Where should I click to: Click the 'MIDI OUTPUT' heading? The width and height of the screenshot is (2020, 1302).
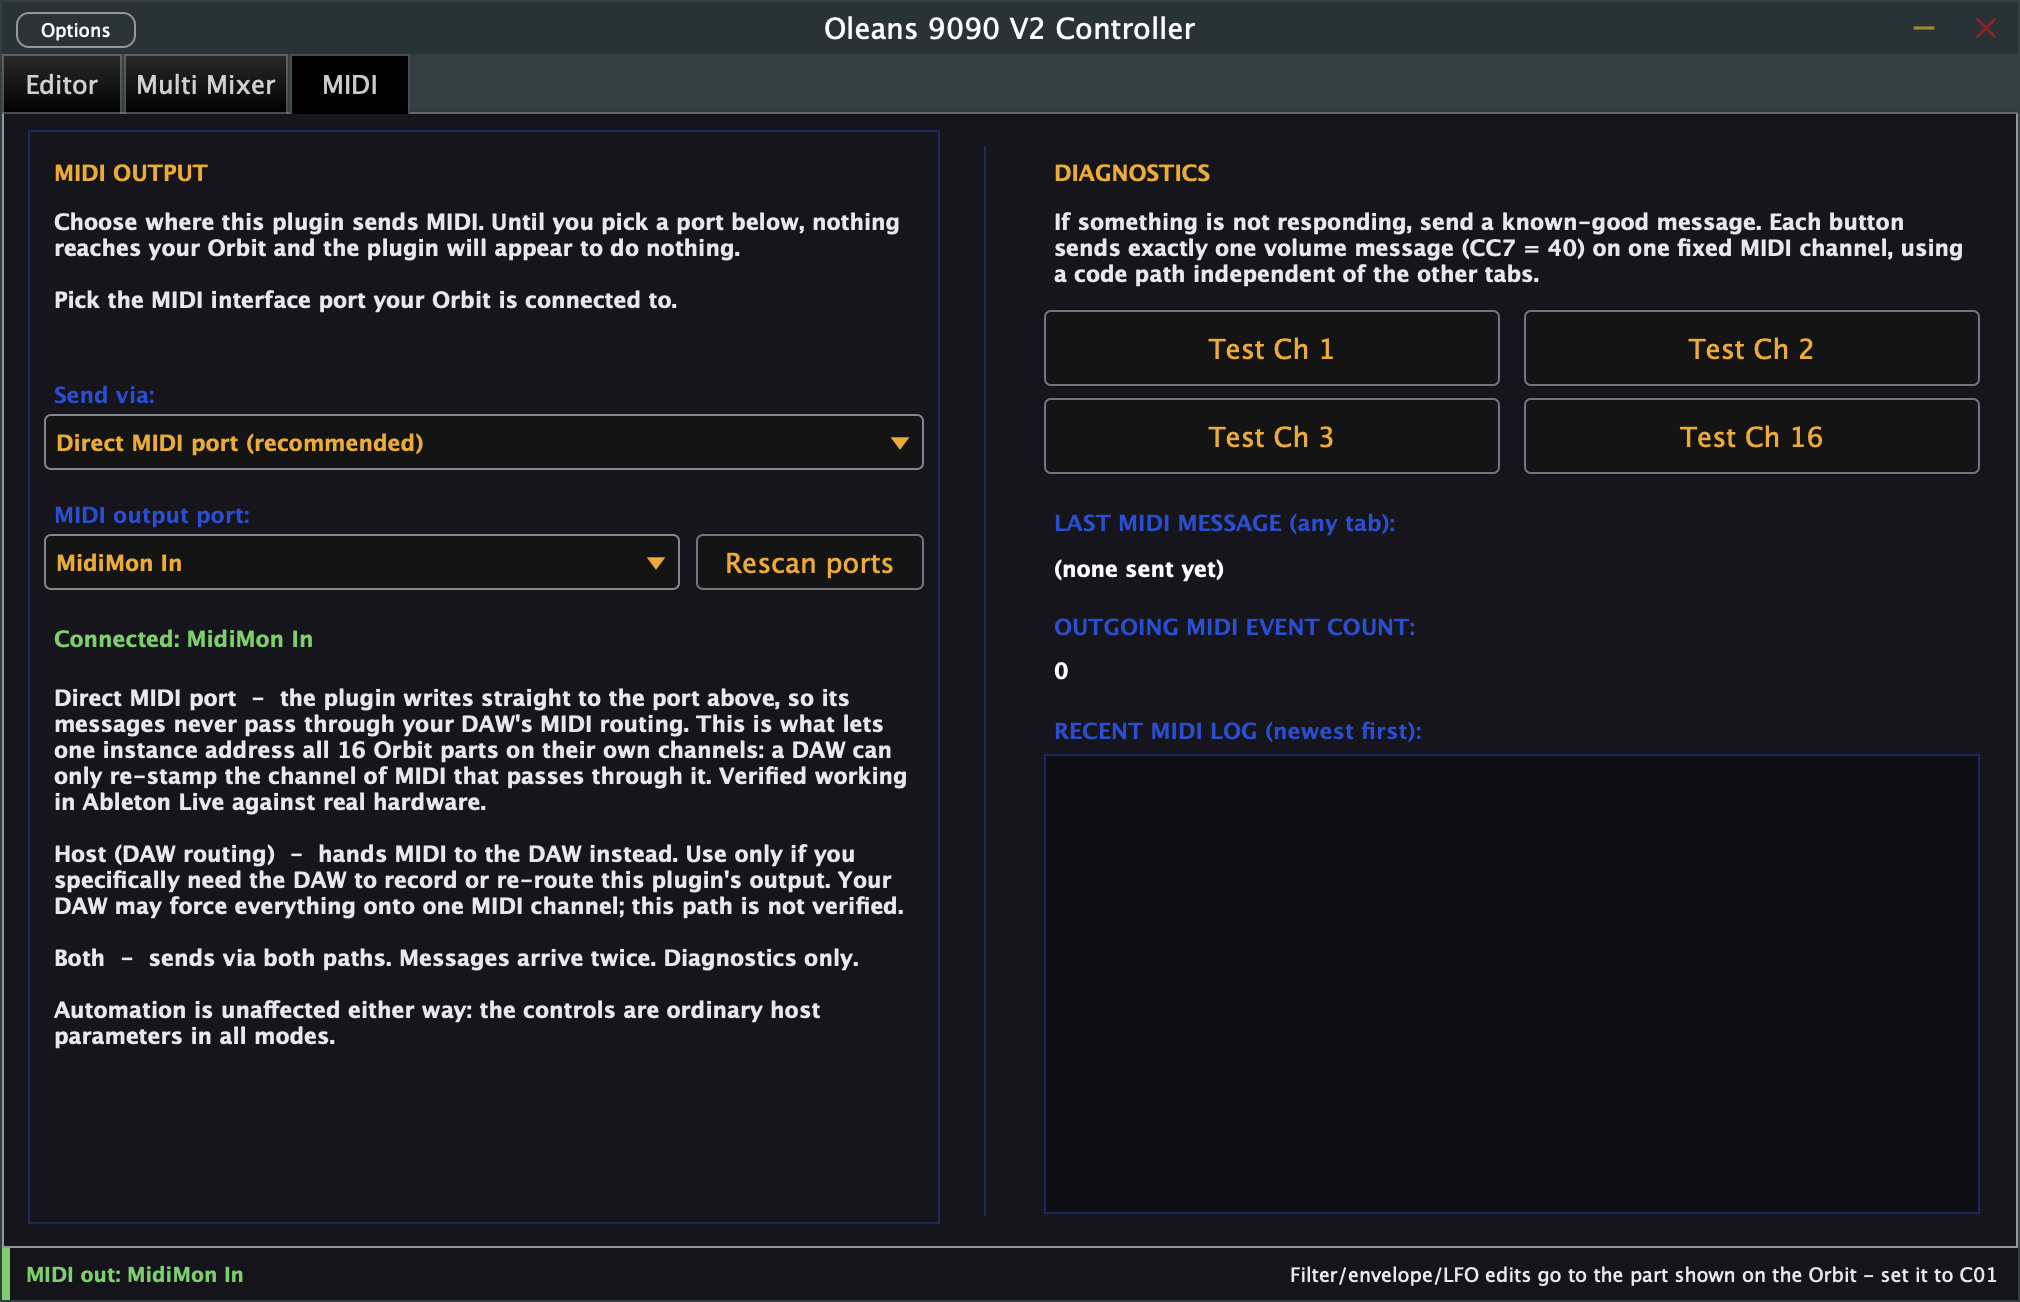coord(131,173)
